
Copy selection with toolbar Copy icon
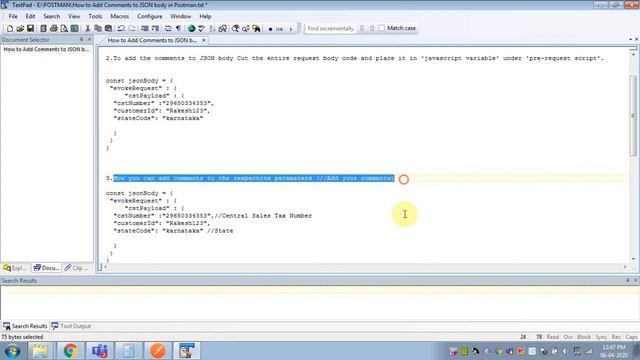(x=98, y=29)
